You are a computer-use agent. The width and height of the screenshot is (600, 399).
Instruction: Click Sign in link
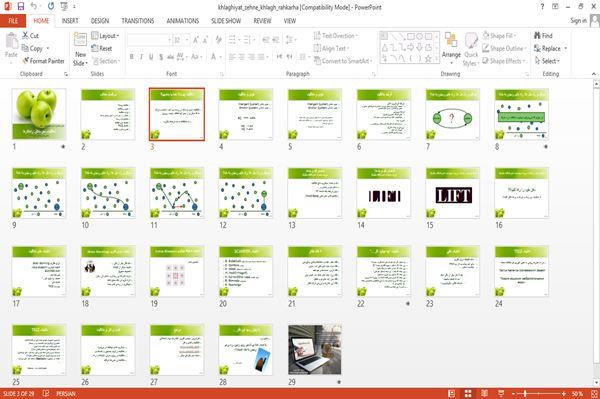578,21
